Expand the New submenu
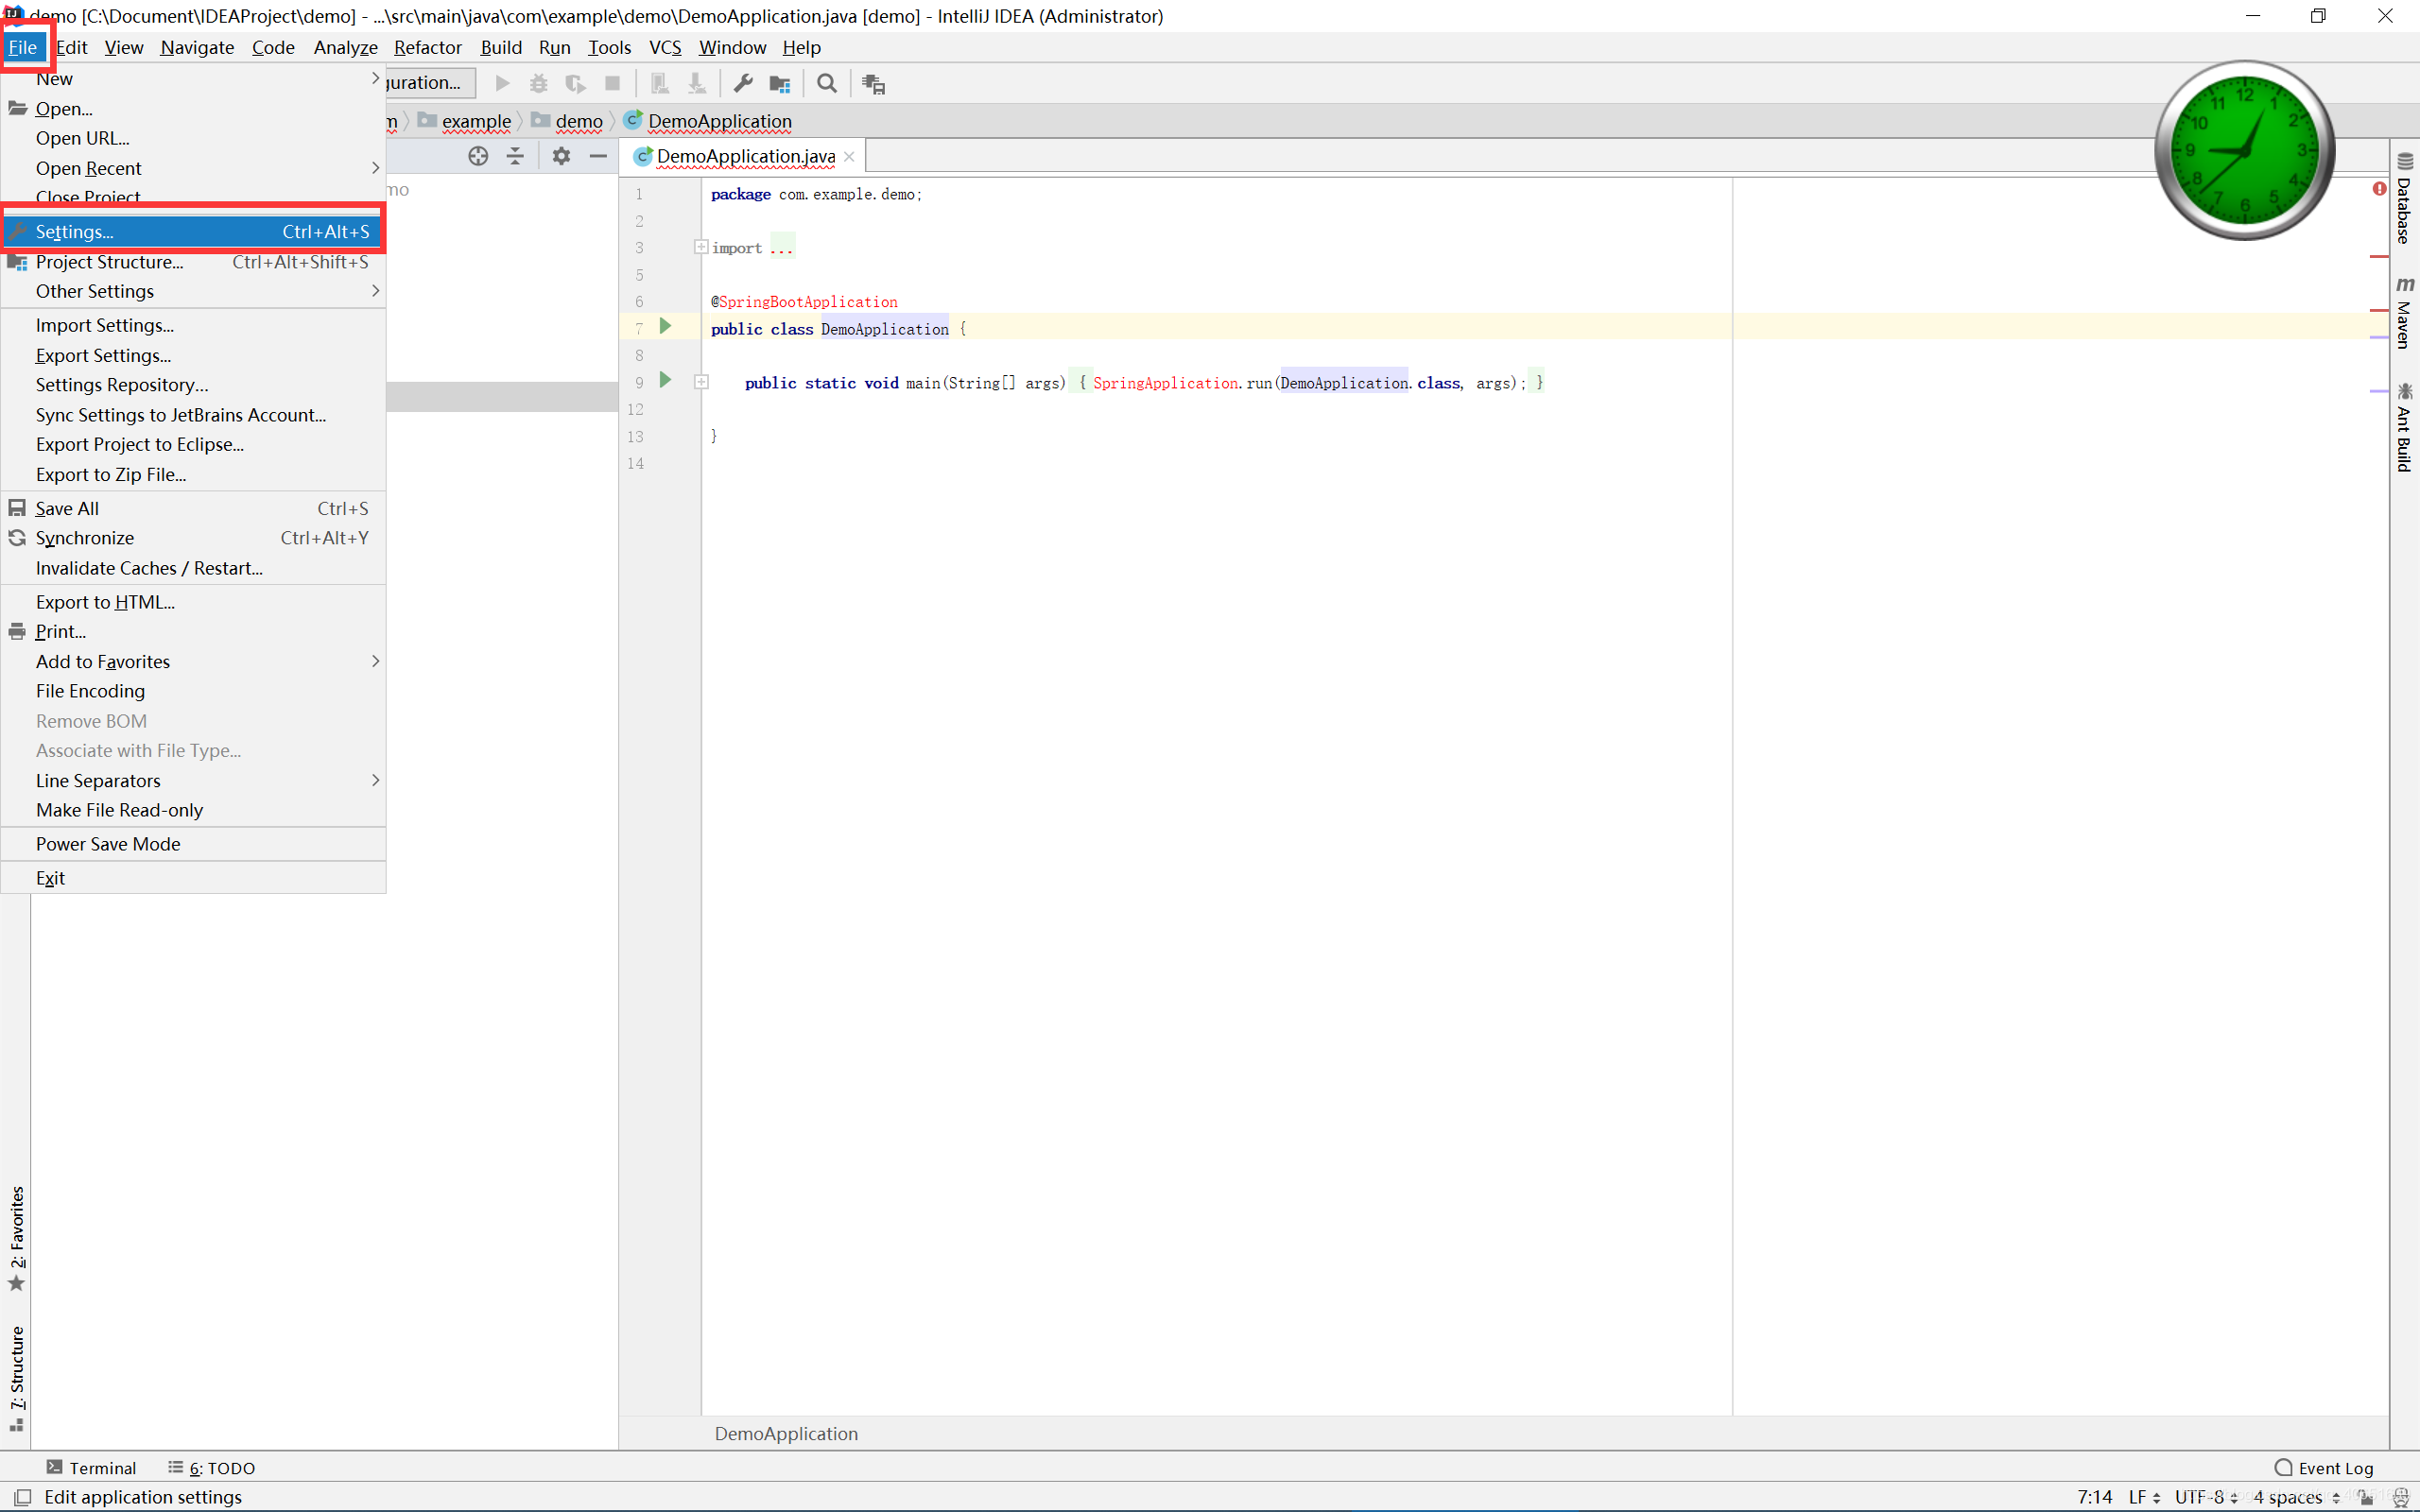2420x1512 pixels. (193, 79)
